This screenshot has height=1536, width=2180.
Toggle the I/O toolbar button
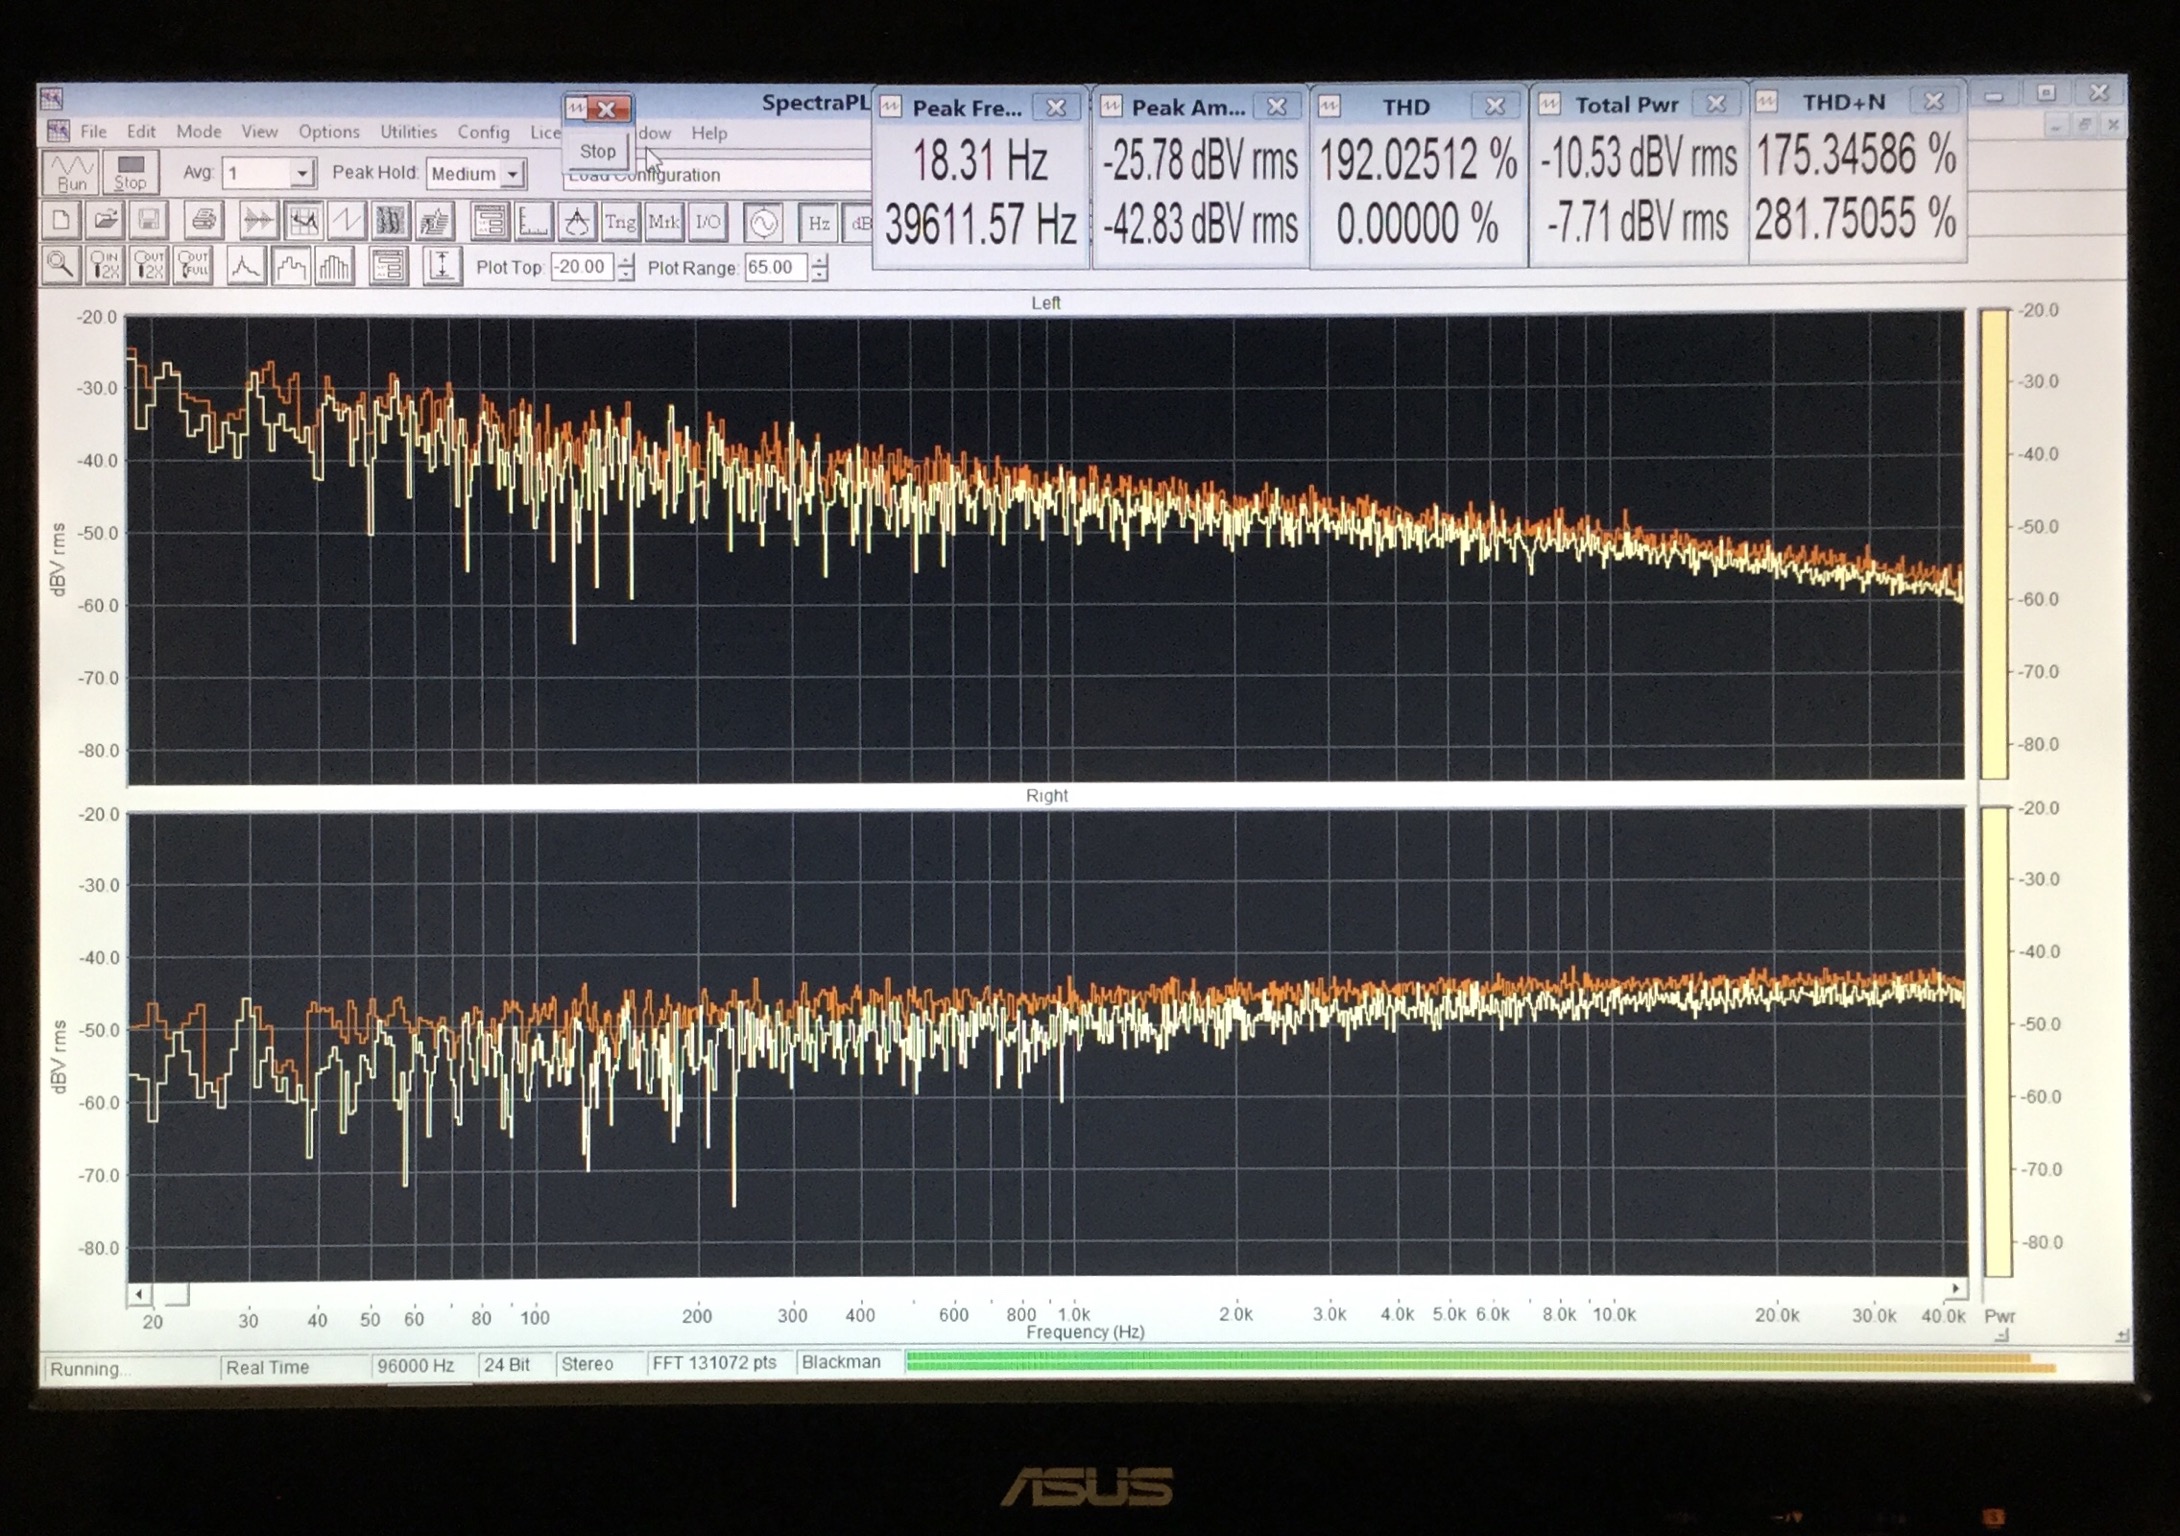pos(708,222)
